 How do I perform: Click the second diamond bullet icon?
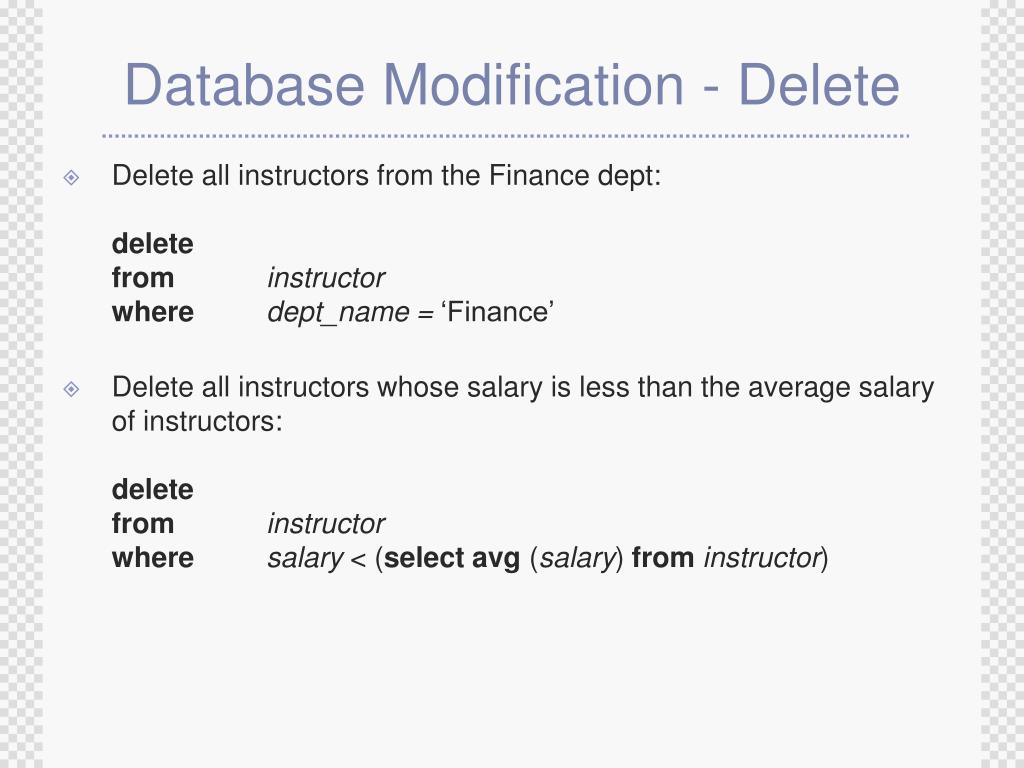(x=71, y=389)
